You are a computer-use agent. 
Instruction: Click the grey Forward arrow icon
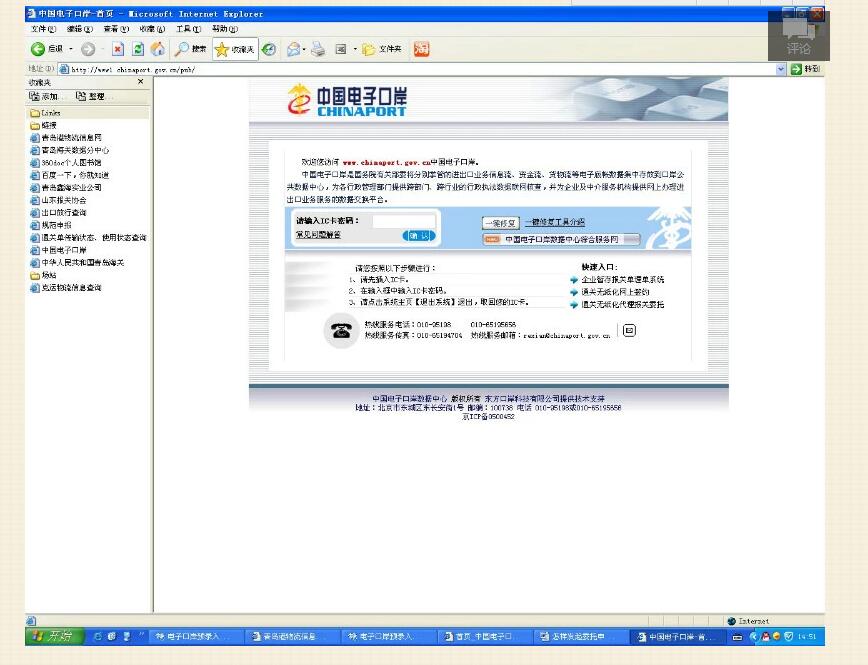click(87, 49)
